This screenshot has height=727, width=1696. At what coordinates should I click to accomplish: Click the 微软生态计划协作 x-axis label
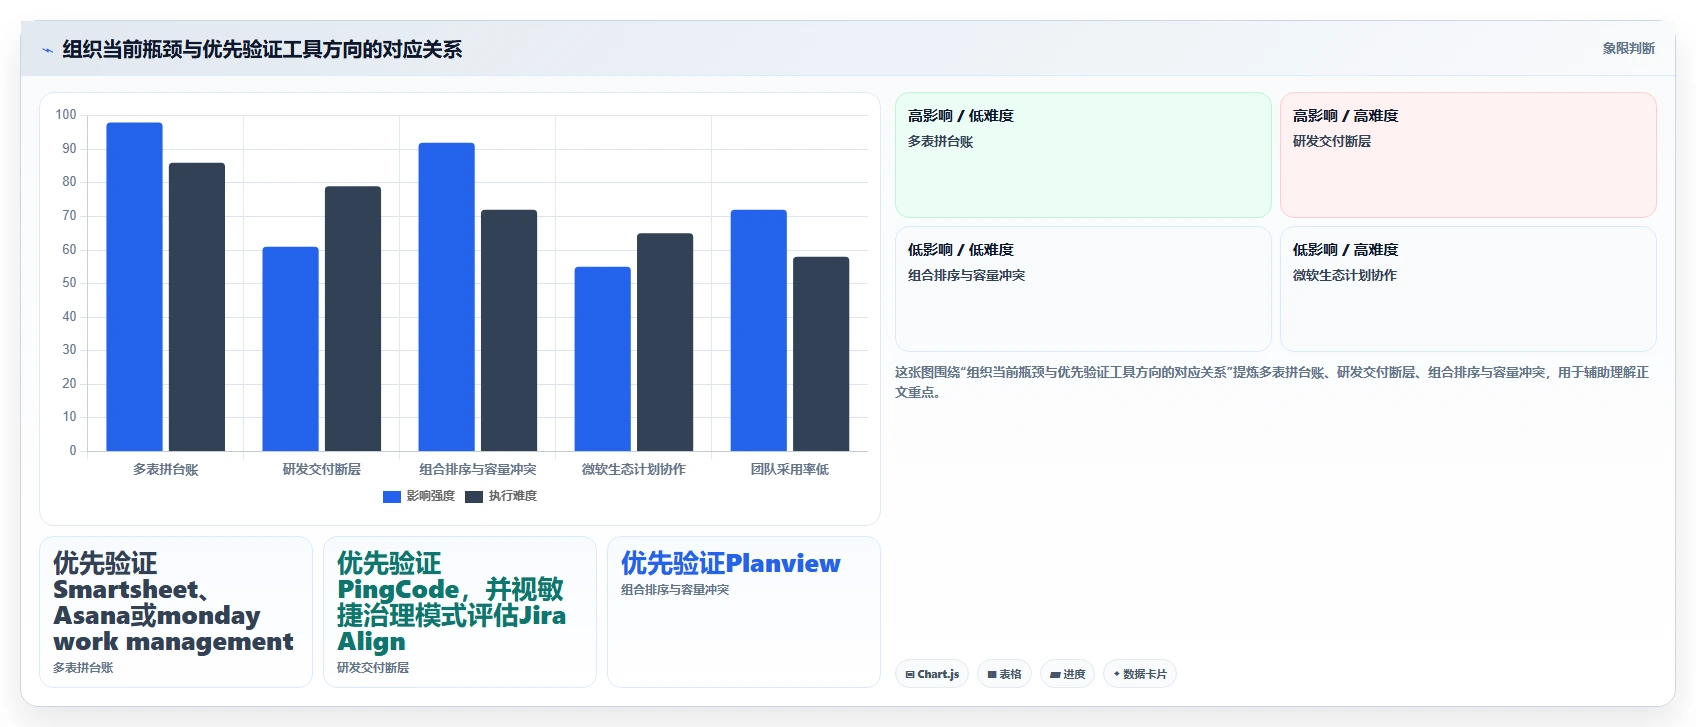[x=634, y=469]
